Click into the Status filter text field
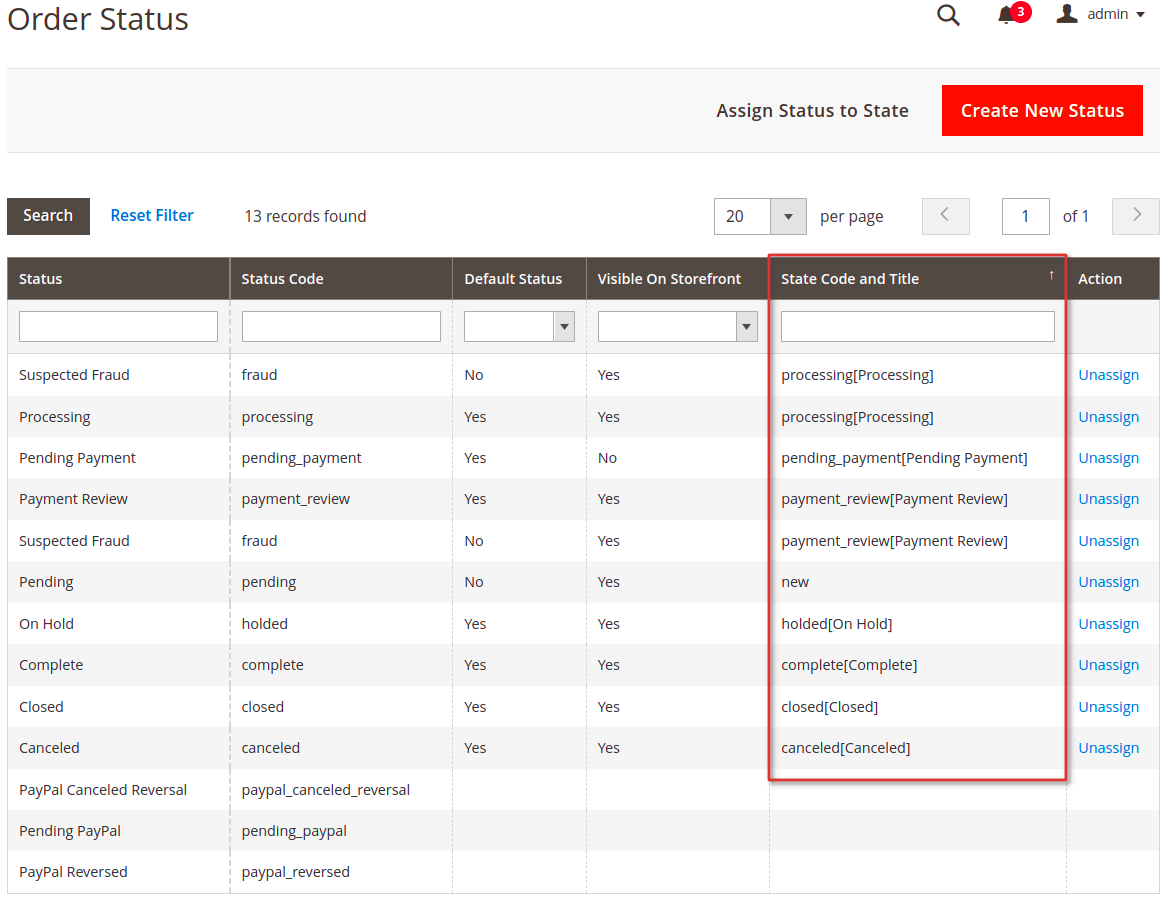Screen dimensions: 1163x897 [x=119, y=326]
